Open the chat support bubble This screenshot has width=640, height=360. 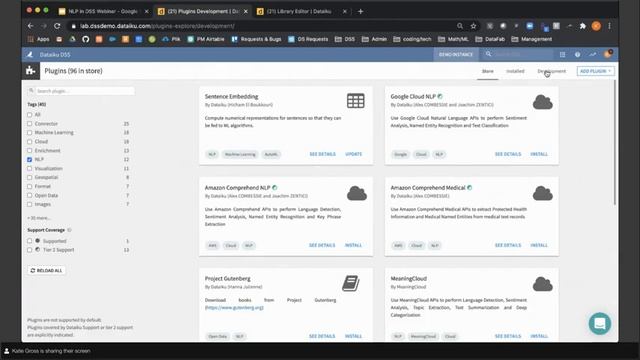coord(600,323)
